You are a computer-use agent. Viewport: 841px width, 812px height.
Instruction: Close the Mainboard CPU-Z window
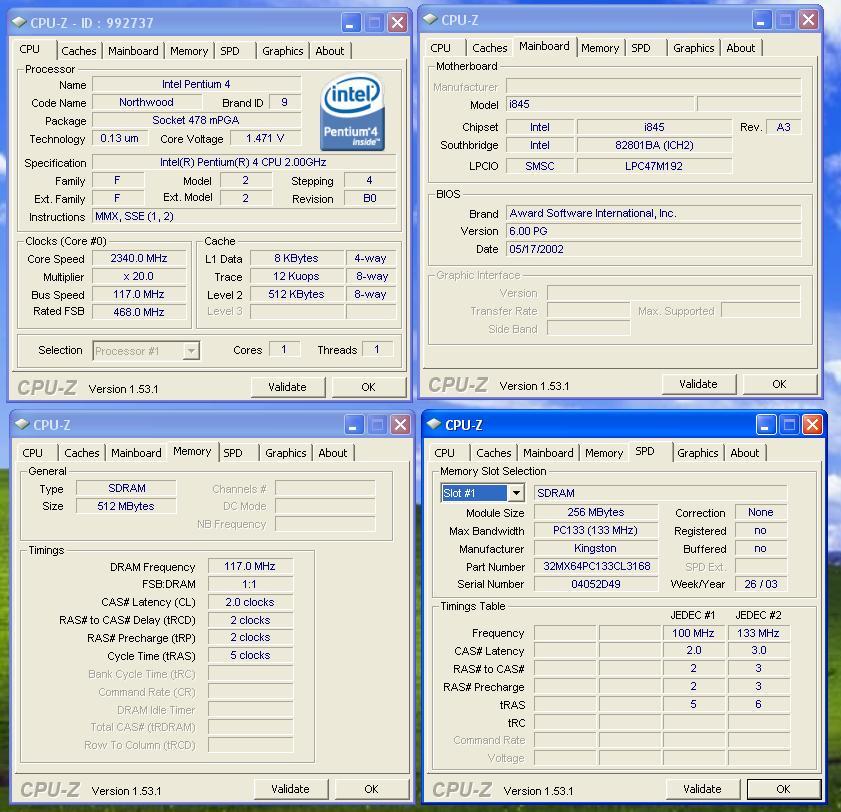808,20
